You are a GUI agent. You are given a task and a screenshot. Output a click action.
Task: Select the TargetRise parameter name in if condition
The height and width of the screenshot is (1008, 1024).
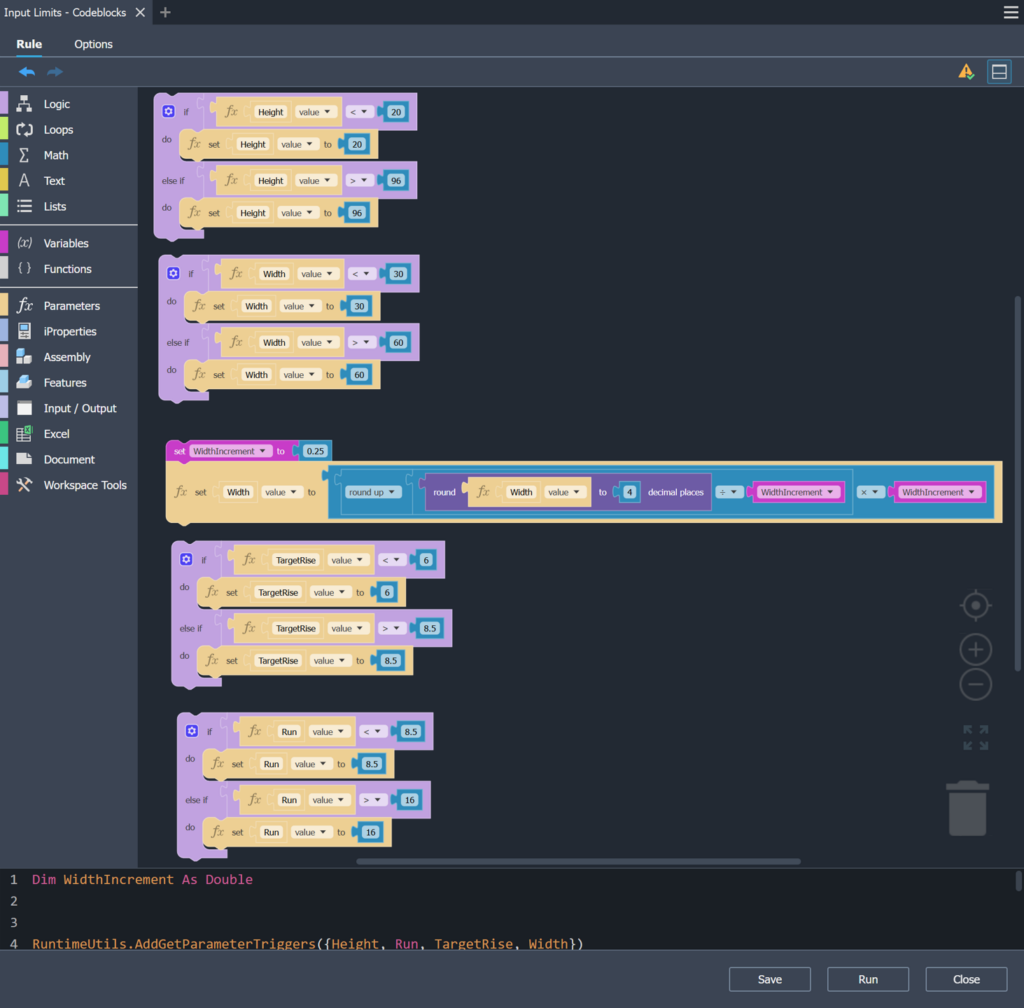[296, 559]
